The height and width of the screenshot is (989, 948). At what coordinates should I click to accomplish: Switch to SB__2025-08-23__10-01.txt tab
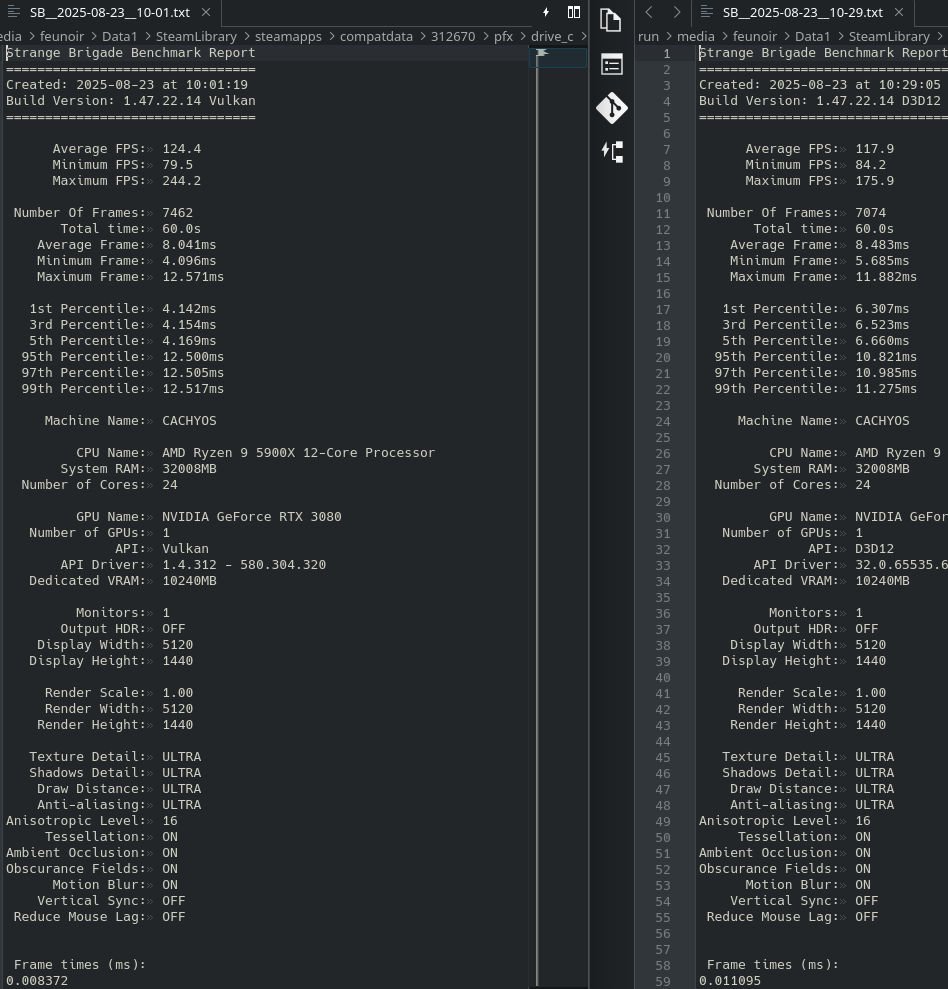(x=100, y=12)
